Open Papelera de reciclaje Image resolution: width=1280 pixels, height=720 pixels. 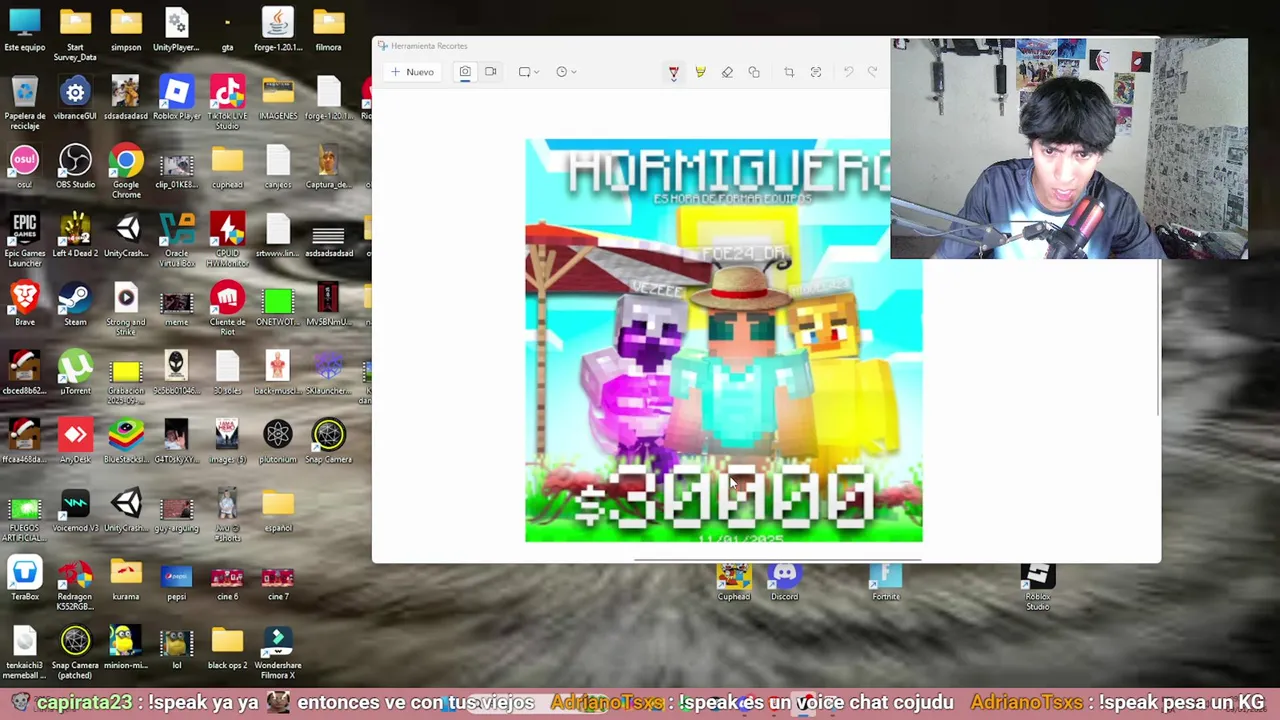click(24, 102)
